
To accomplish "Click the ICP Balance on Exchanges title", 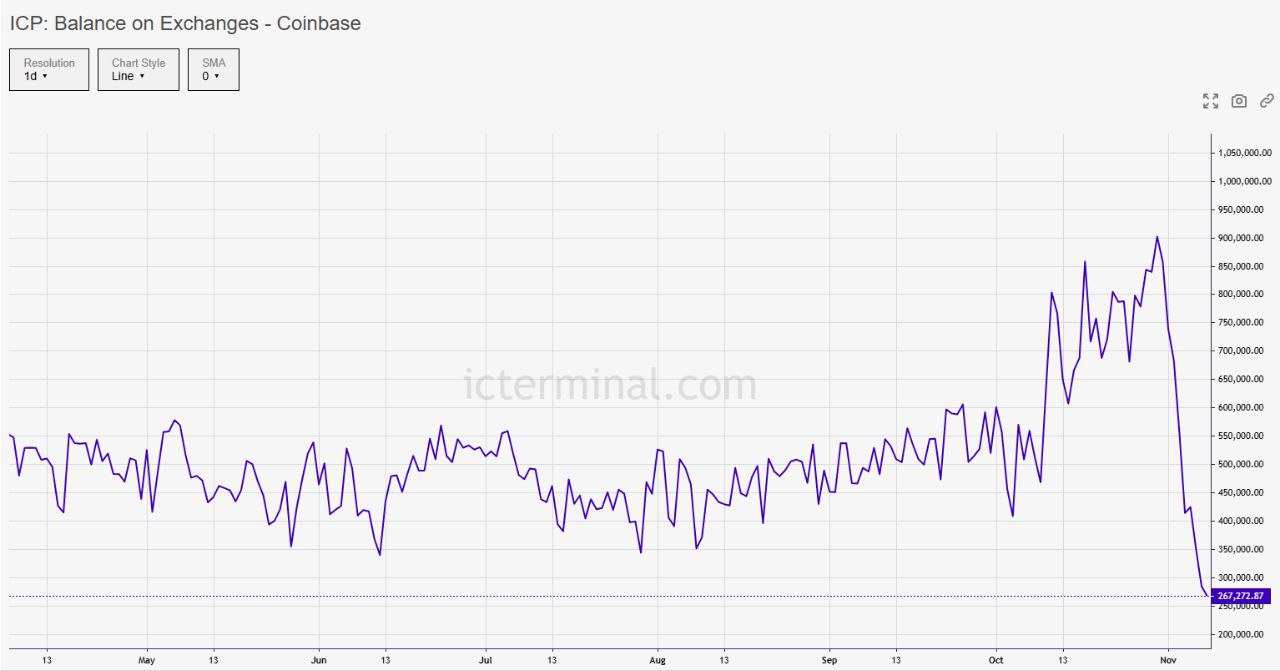I will tap(185, 23).
